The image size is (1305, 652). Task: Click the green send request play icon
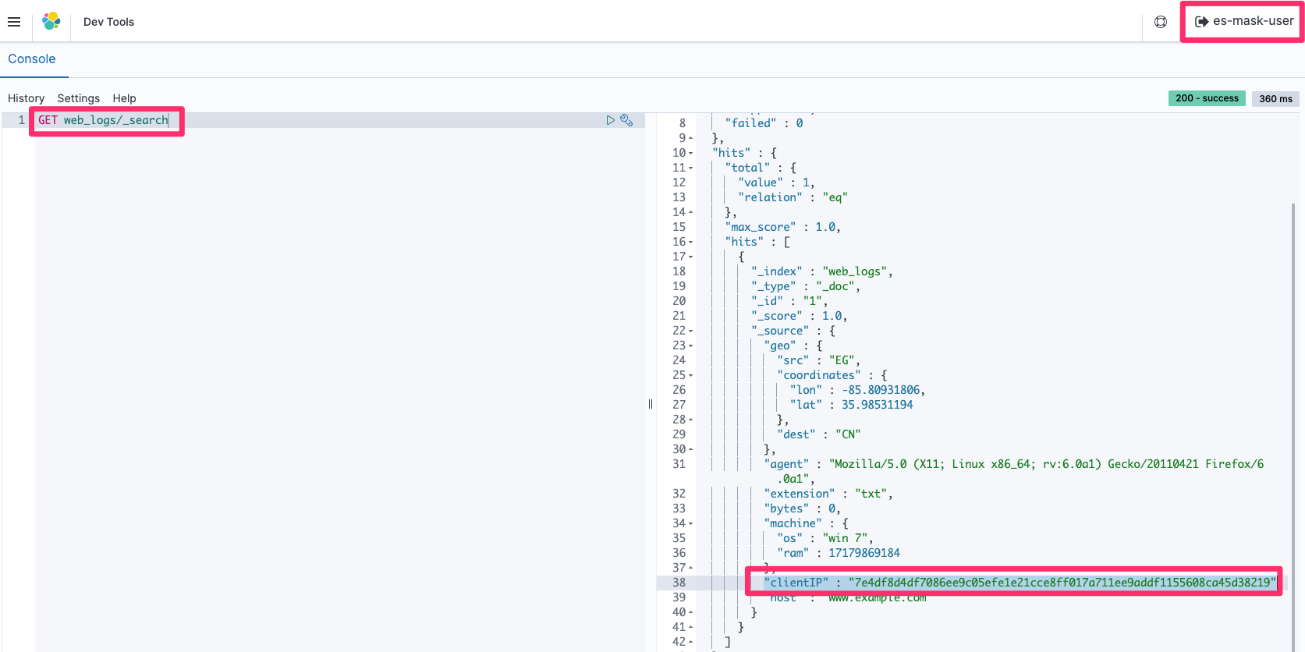[x=611, y=119]
